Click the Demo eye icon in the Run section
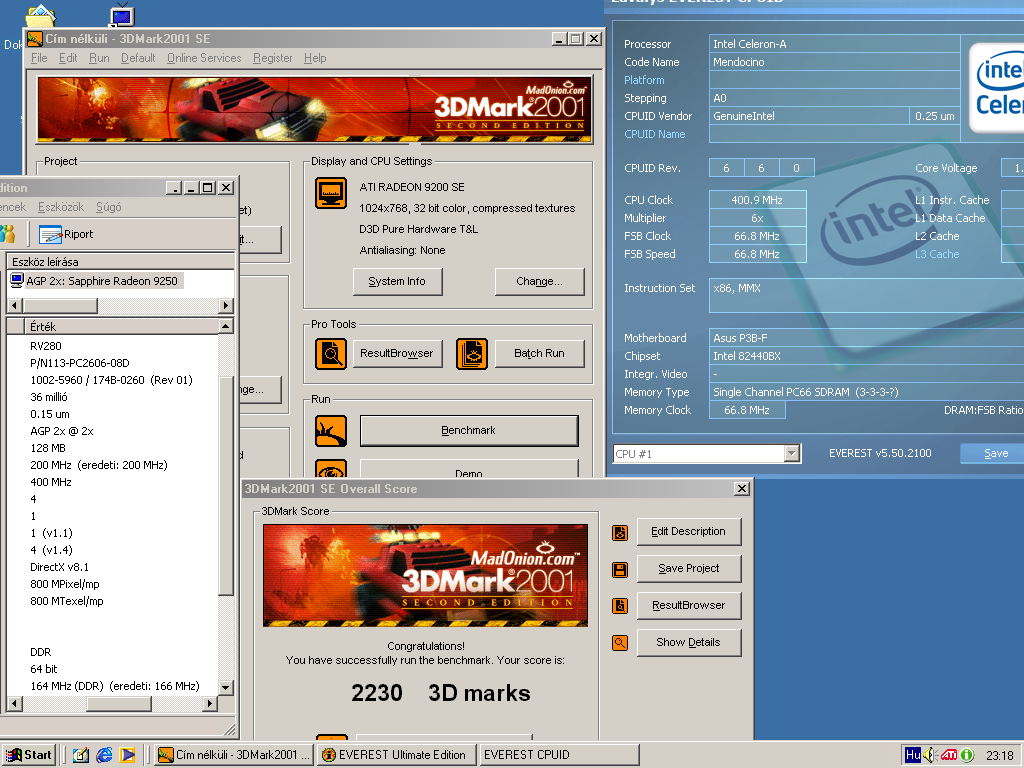1024x768 pixels. pyautogui.click(x=330, y=469)
